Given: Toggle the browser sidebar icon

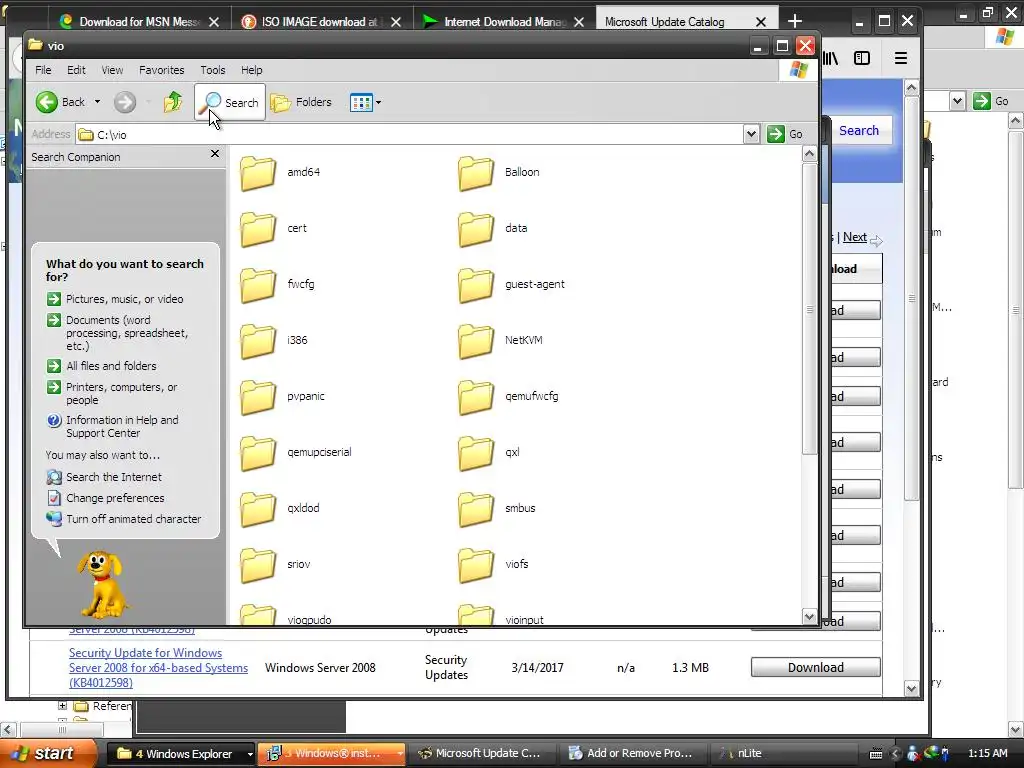Looking at the screenshot, I should [x=862, y=58].
